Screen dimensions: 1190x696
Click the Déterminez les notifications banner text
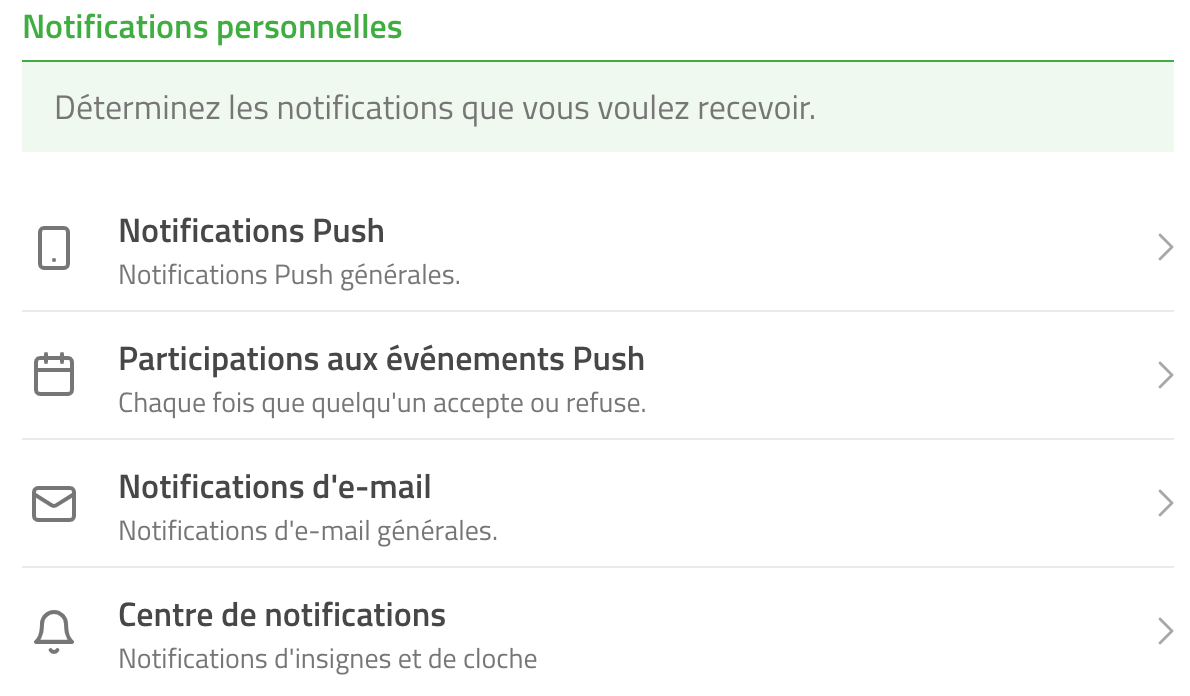tap(435, 108)
